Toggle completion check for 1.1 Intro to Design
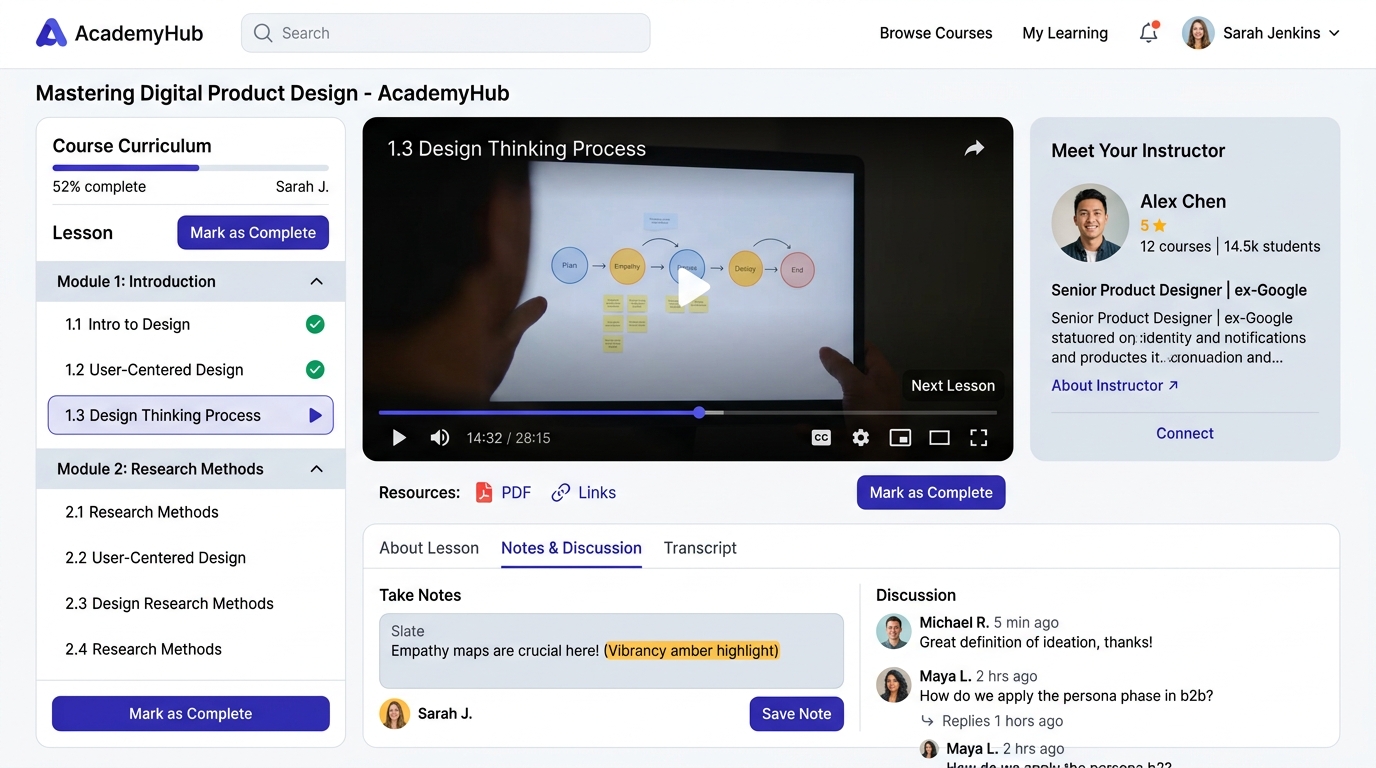The image size is (1376, 768). pos(315,324)
